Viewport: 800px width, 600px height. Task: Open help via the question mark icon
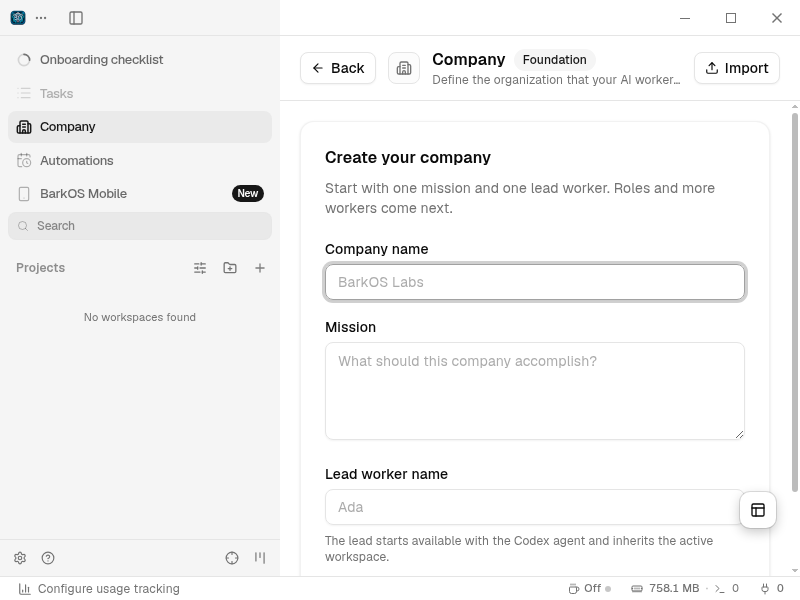tap(48, 558)
